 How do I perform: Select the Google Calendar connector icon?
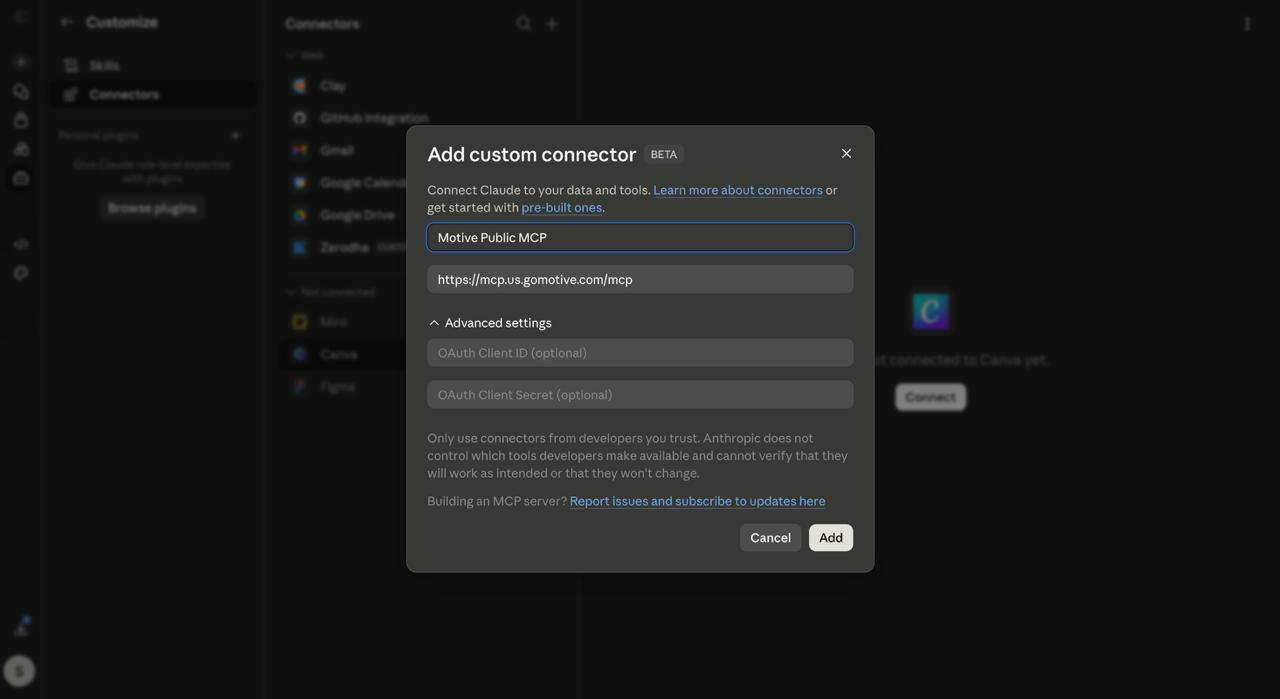click(x=300, y=183)
